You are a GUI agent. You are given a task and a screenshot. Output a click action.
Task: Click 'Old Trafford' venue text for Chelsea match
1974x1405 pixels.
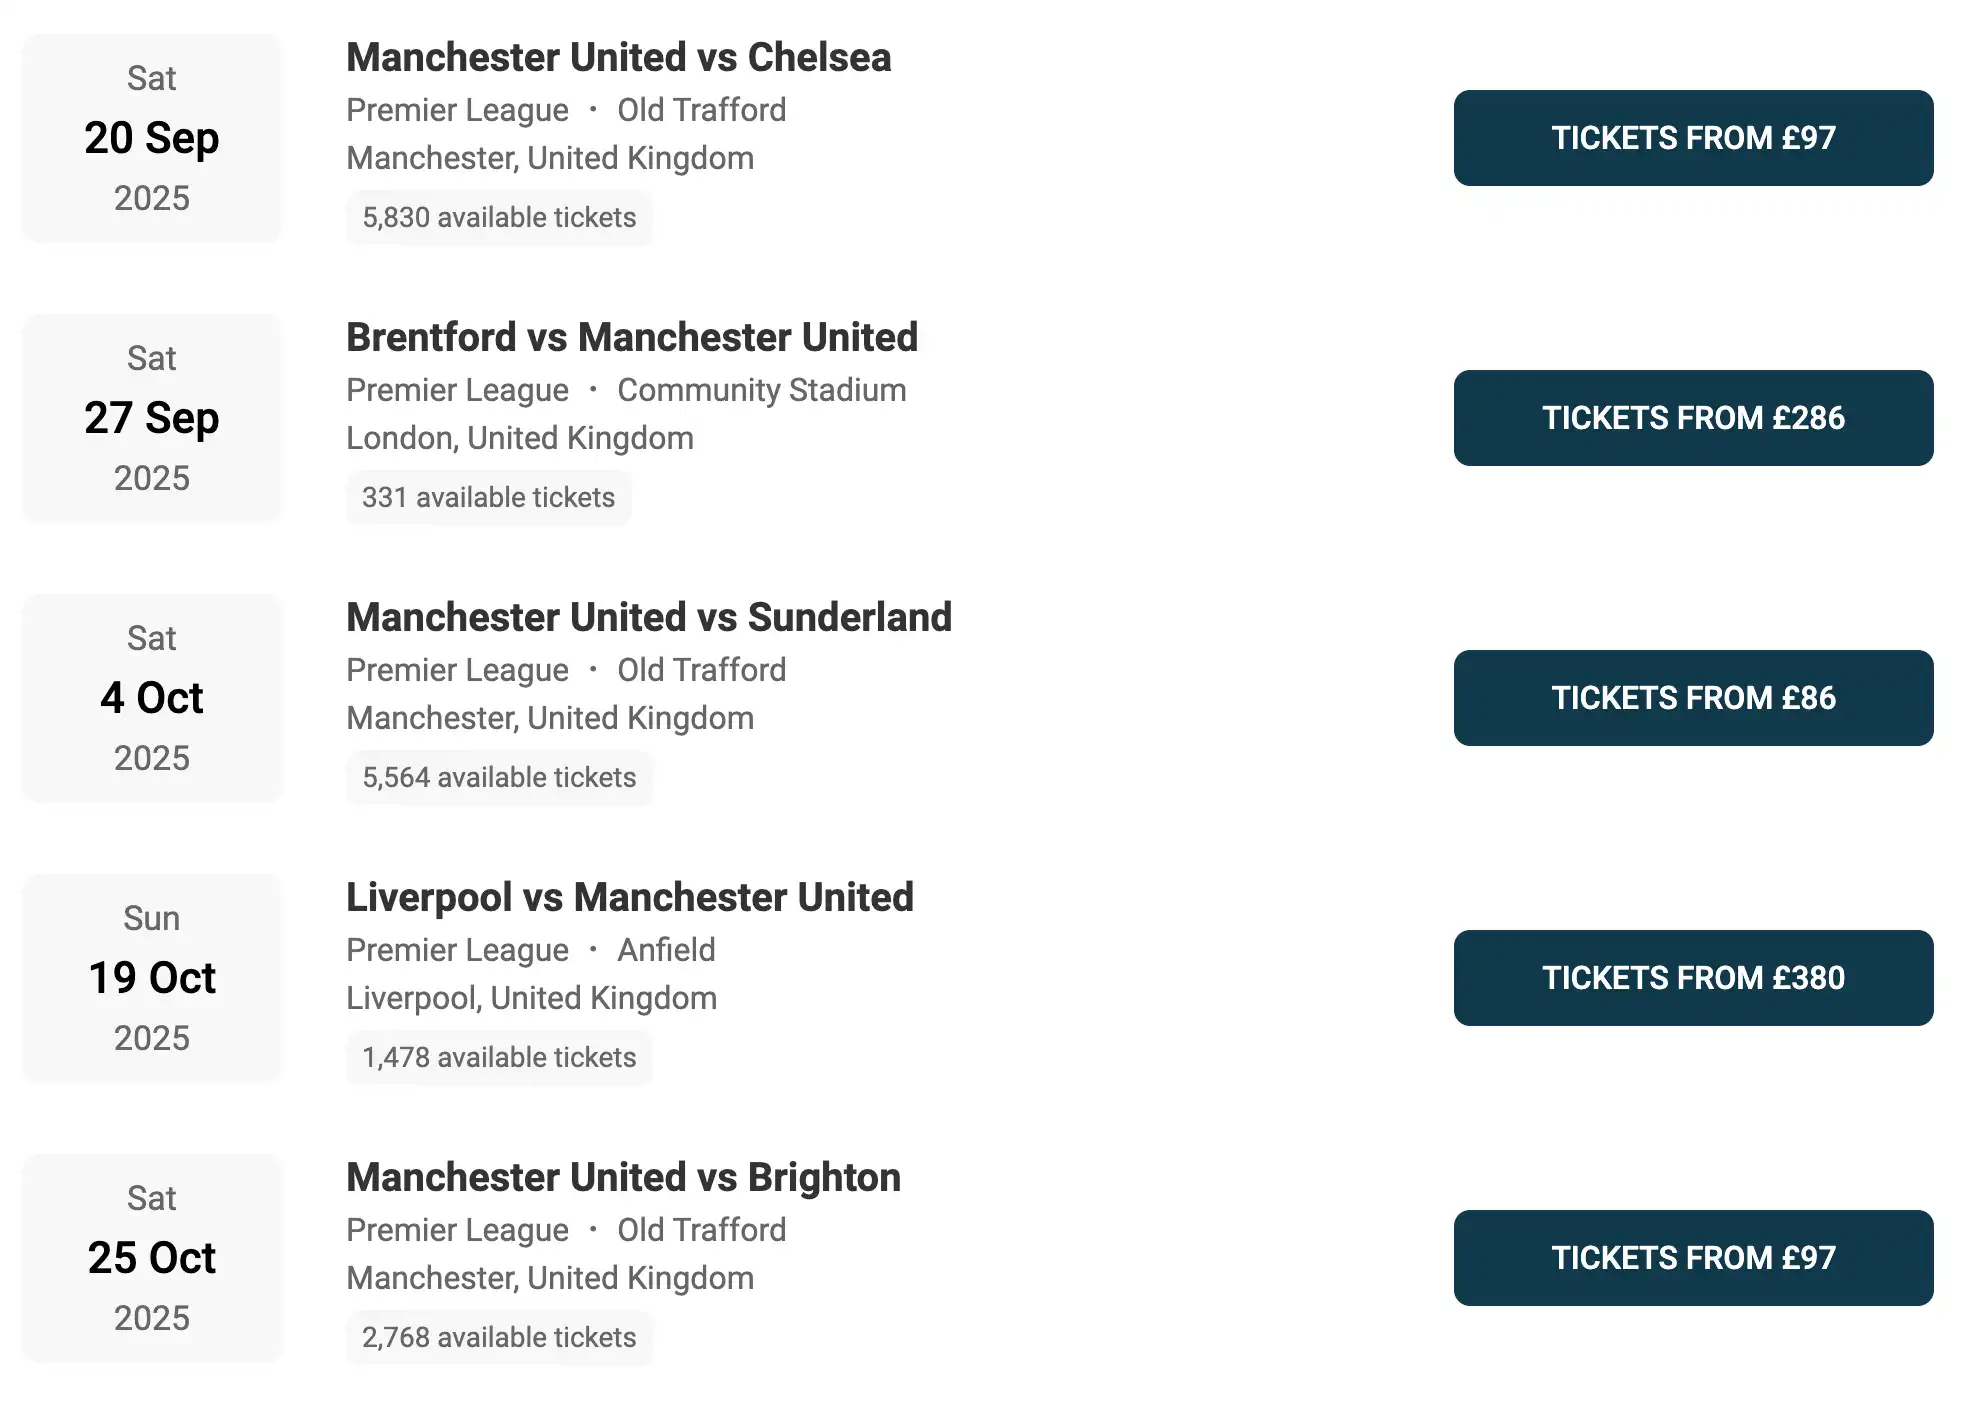(x=701, y=110)
